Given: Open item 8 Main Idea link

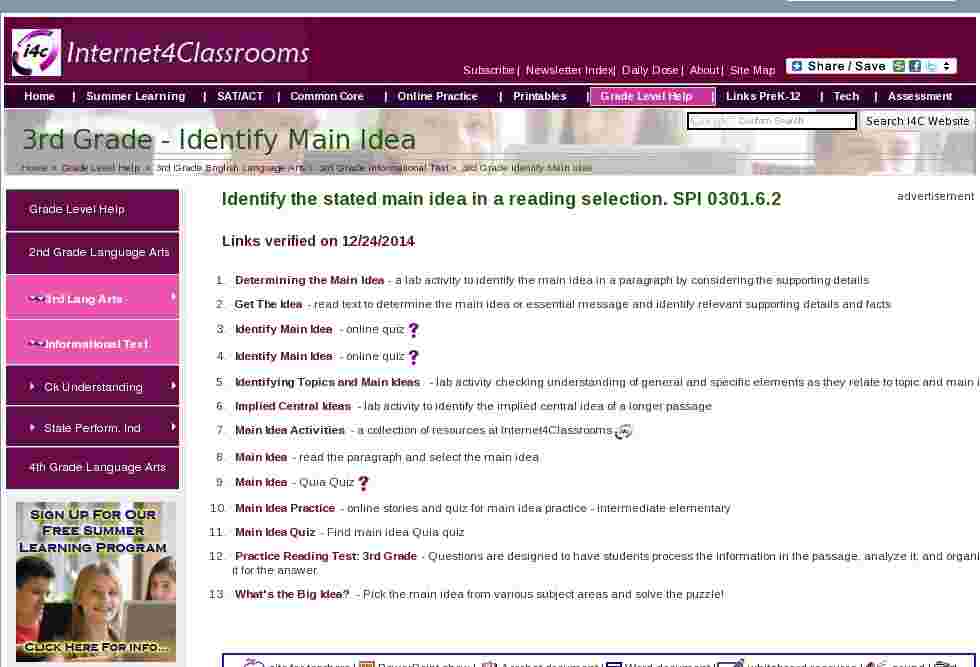Looking at the screenshot, I should [x=261, y=458].
